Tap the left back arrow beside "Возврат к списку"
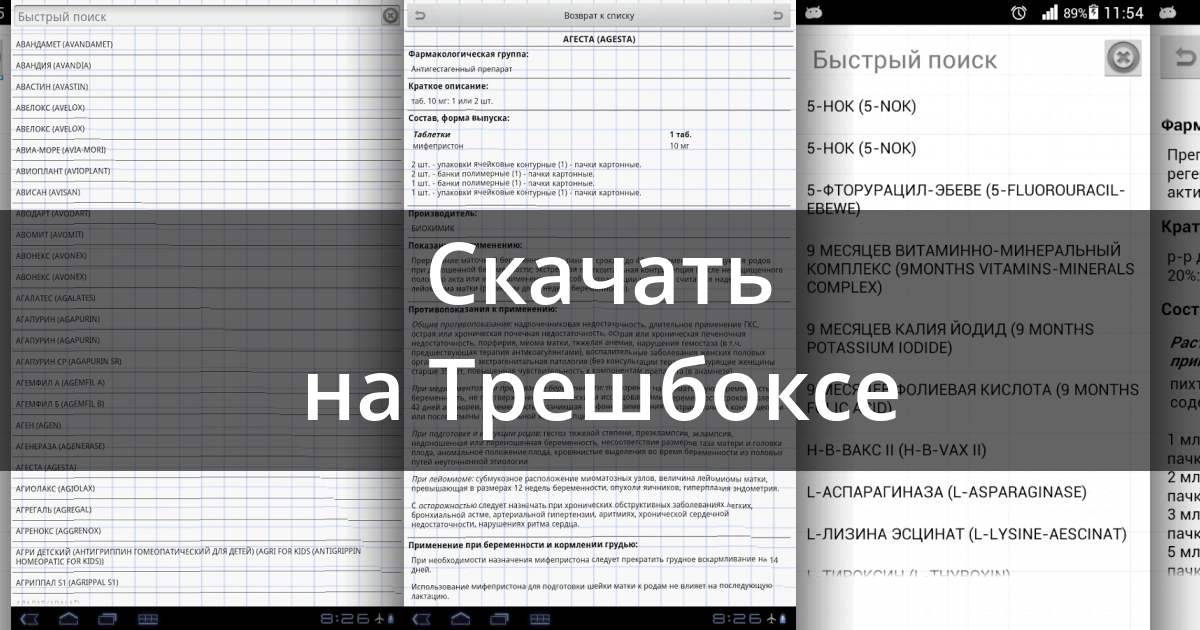 click(420, 15)
